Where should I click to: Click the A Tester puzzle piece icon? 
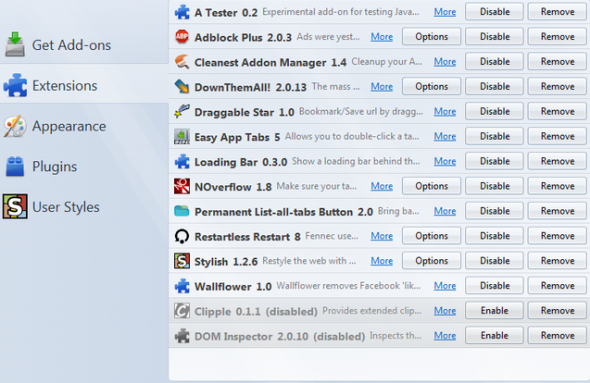pyautogui.click(x=182, y=12)
